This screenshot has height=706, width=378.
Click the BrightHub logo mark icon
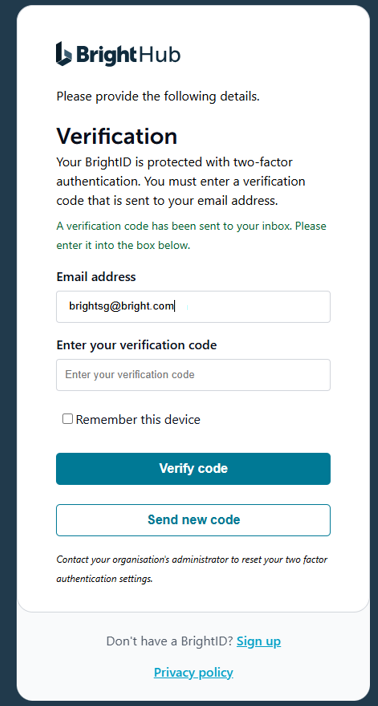(63, 54)
